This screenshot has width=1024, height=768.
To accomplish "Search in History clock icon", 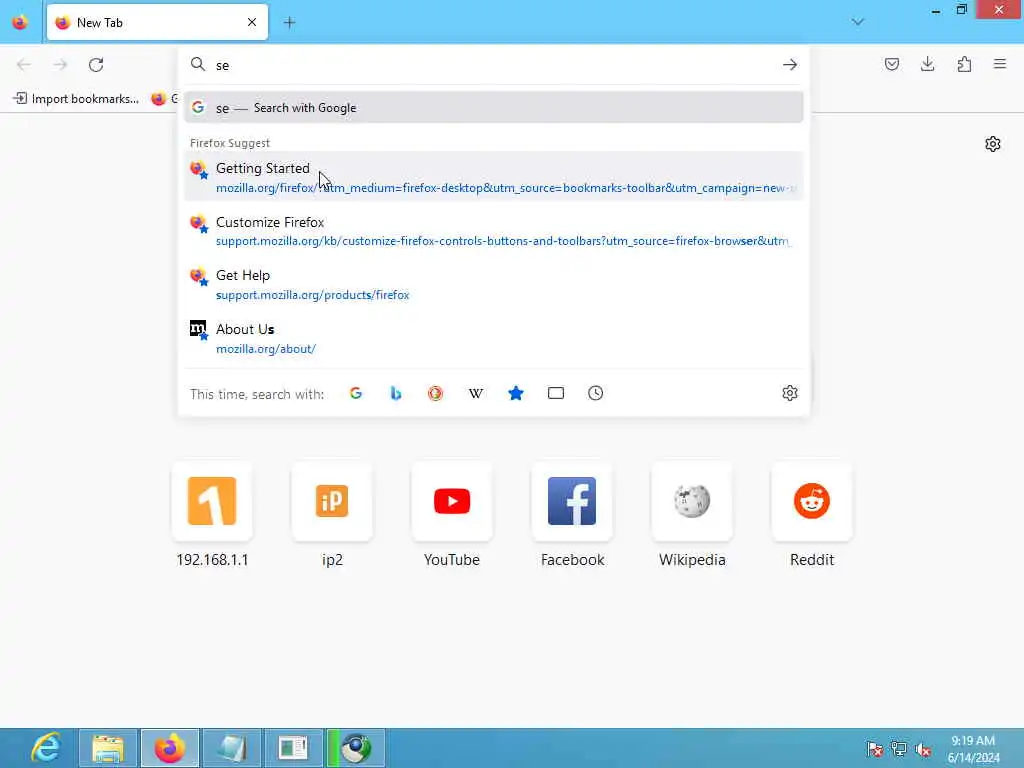I will pos(596,393).
